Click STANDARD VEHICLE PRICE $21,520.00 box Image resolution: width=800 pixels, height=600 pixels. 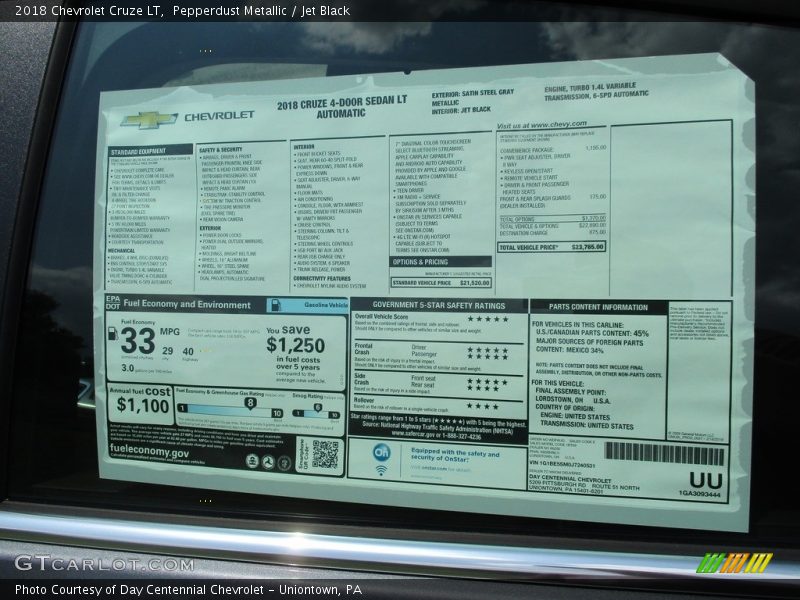coord(441,282)
